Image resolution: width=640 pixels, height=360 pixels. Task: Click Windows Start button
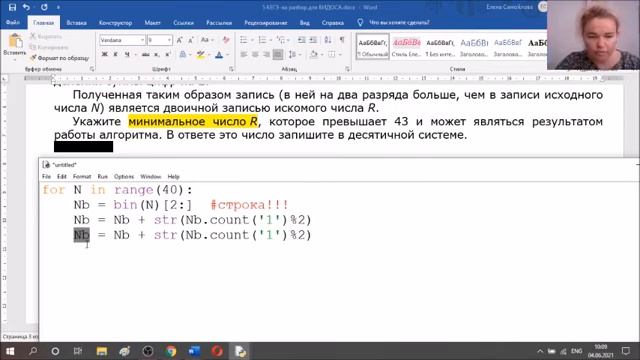pyautogui.click(x=10, y=351)
